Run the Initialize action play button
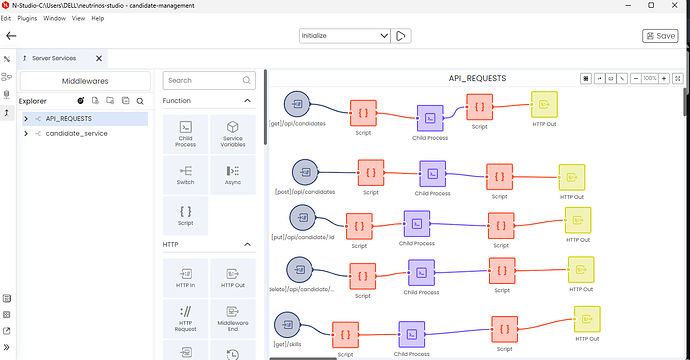Screen dimensions: 690x360 [400, 36]
